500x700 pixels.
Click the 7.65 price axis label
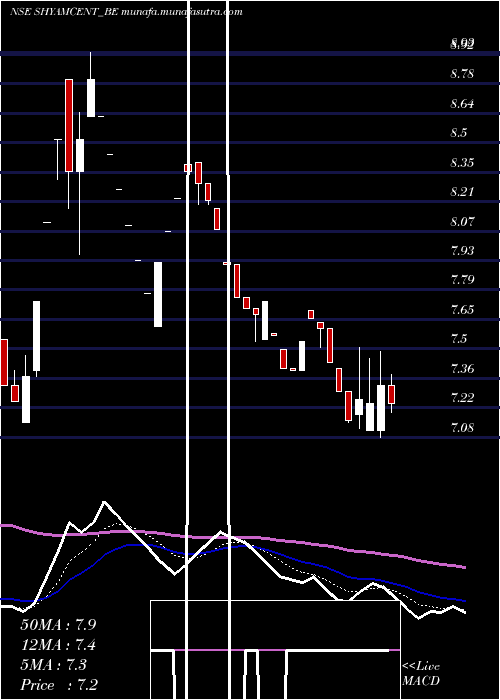462,309
